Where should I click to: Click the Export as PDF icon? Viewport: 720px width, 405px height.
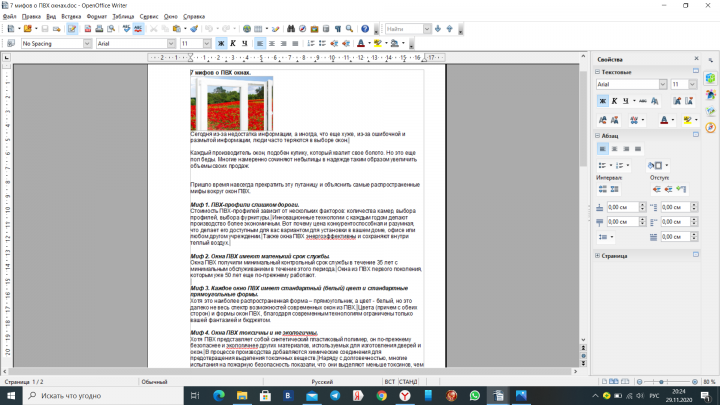point(88,29)
